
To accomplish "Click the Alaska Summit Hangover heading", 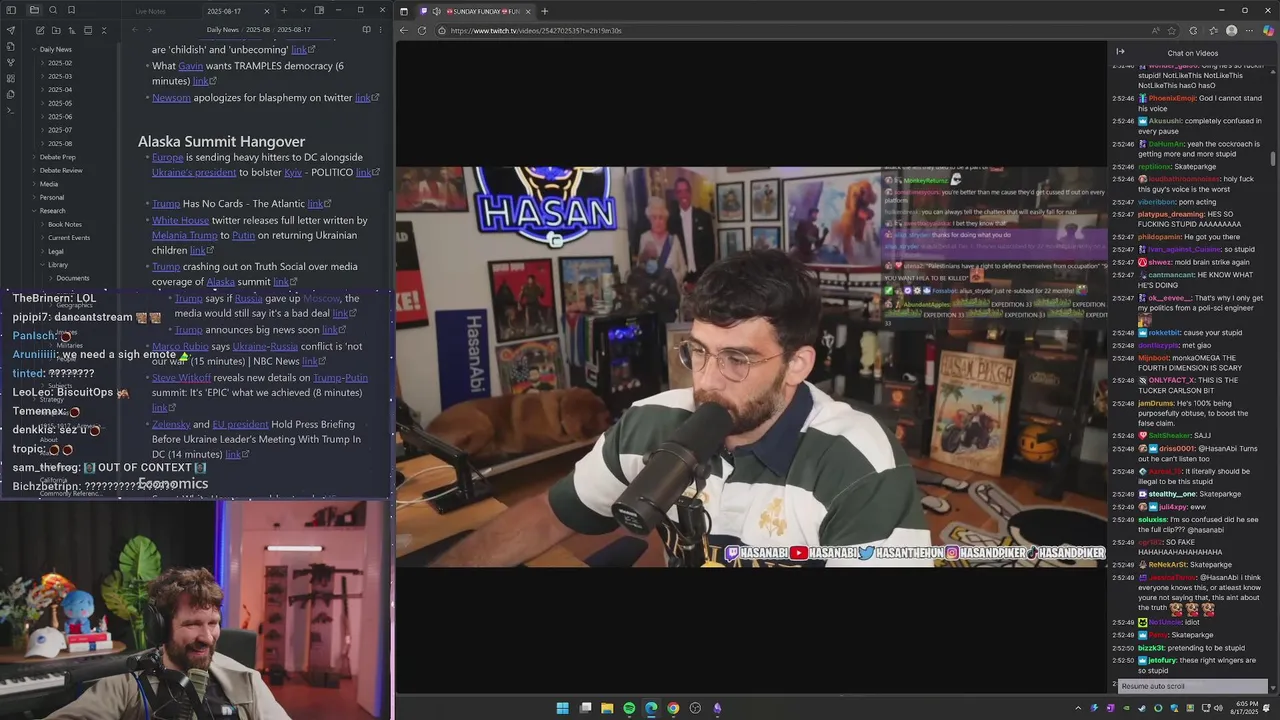I will point(221,141).
